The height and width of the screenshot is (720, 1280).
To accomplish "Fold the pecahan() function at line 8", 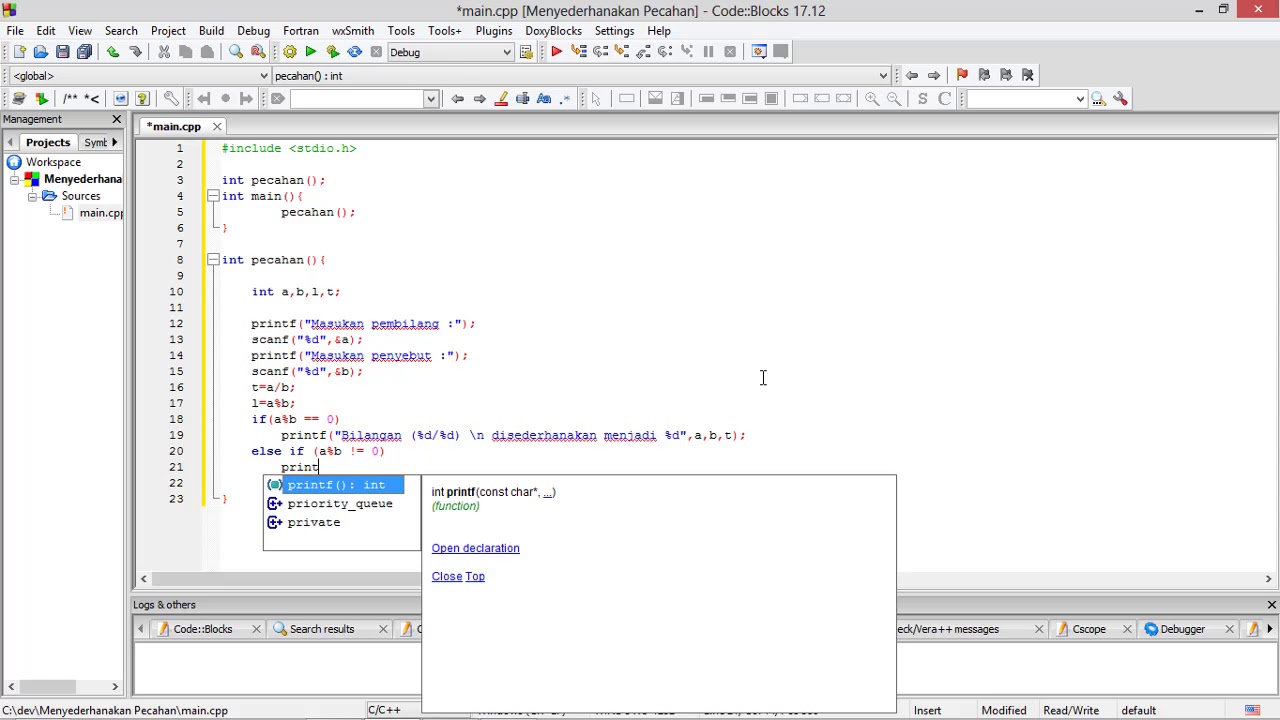I will 213,260.
